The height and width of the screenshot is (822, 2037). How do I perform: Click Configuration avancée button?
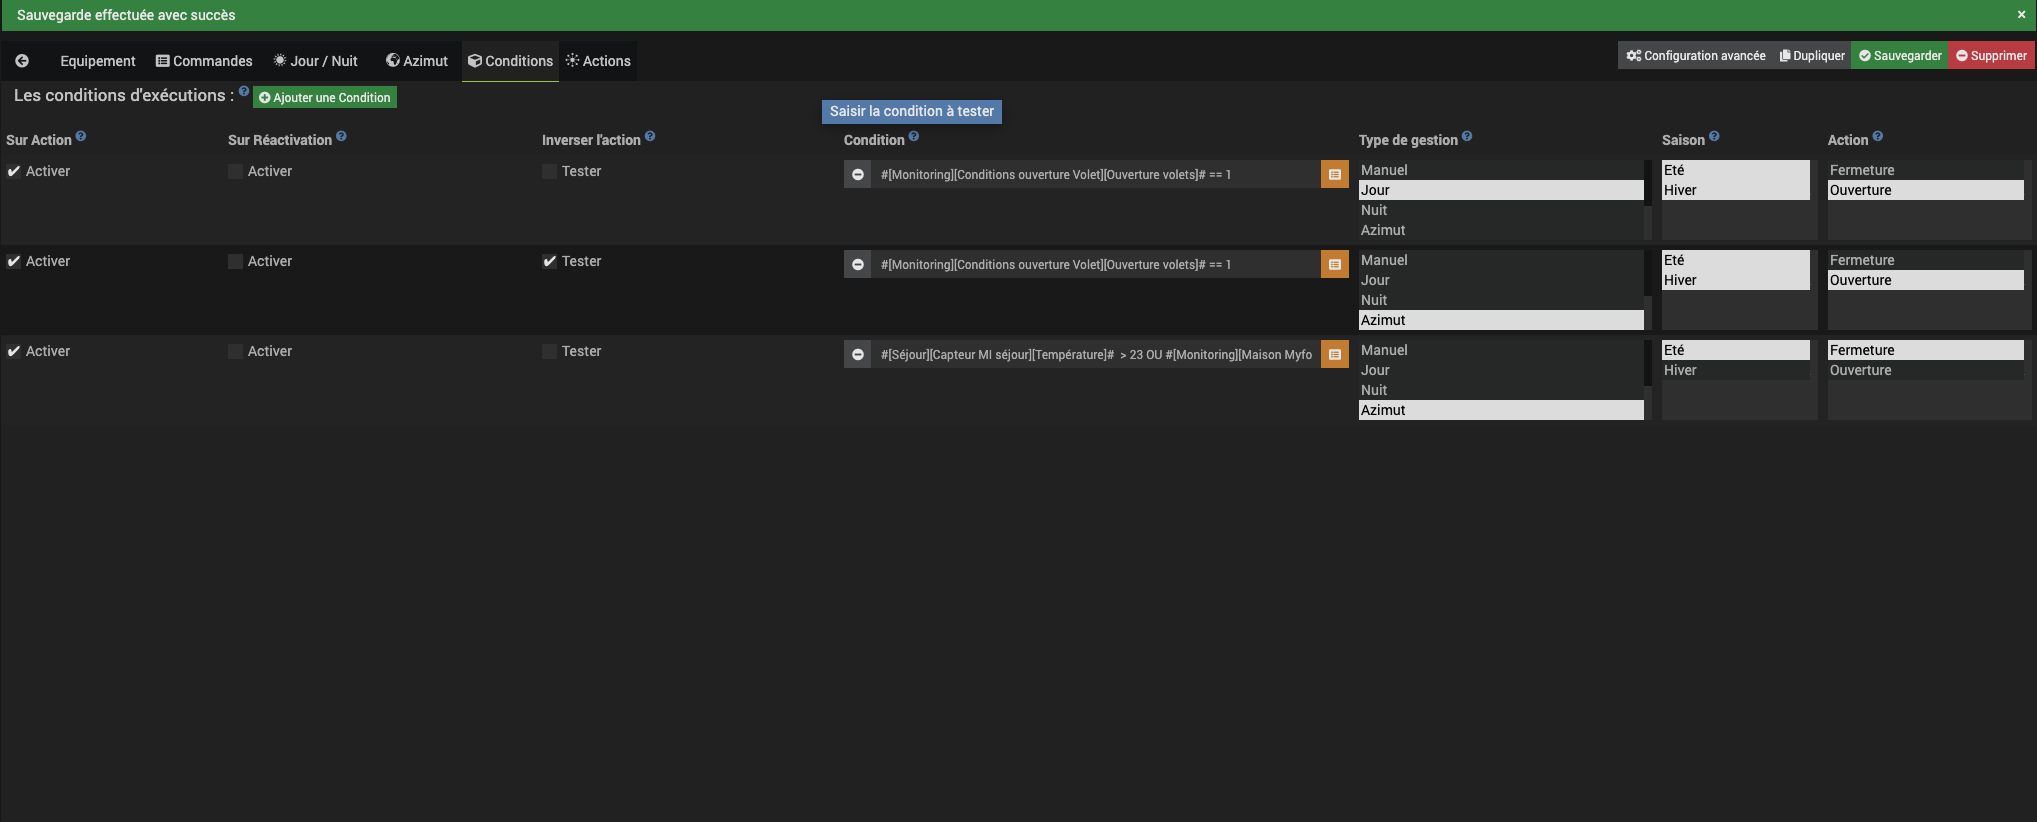tap(1696, 56)
